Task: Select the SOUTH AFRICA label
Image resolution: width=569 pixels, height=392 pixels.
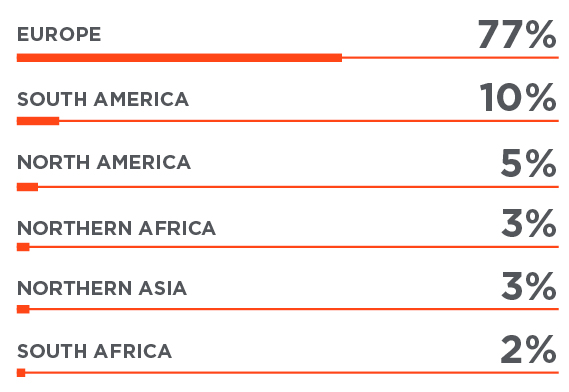Action: coord(94,351)
